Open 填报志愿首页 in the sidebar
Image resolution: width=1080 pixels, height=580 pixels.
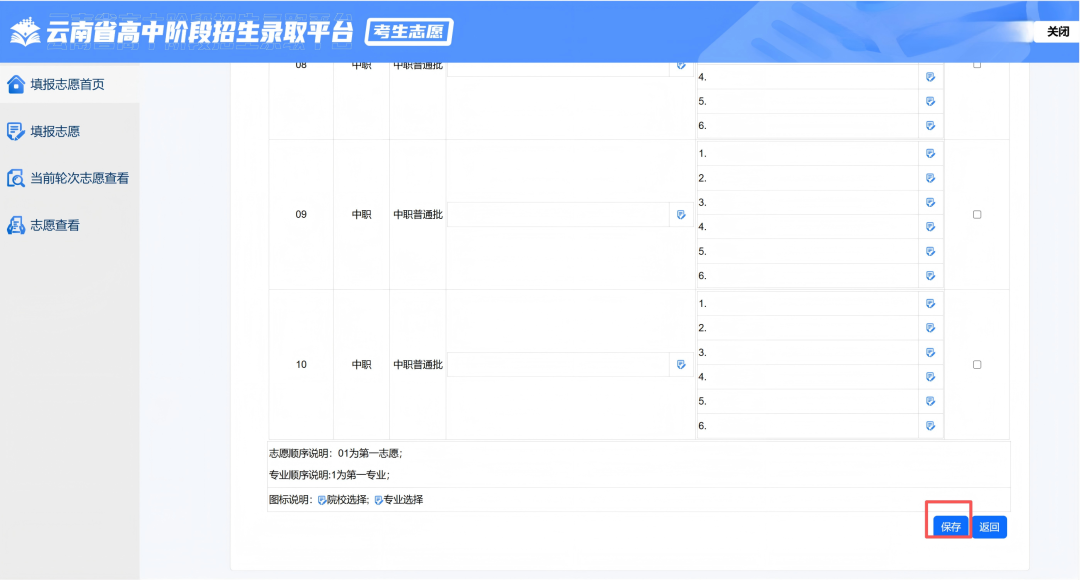pos(70,84)
